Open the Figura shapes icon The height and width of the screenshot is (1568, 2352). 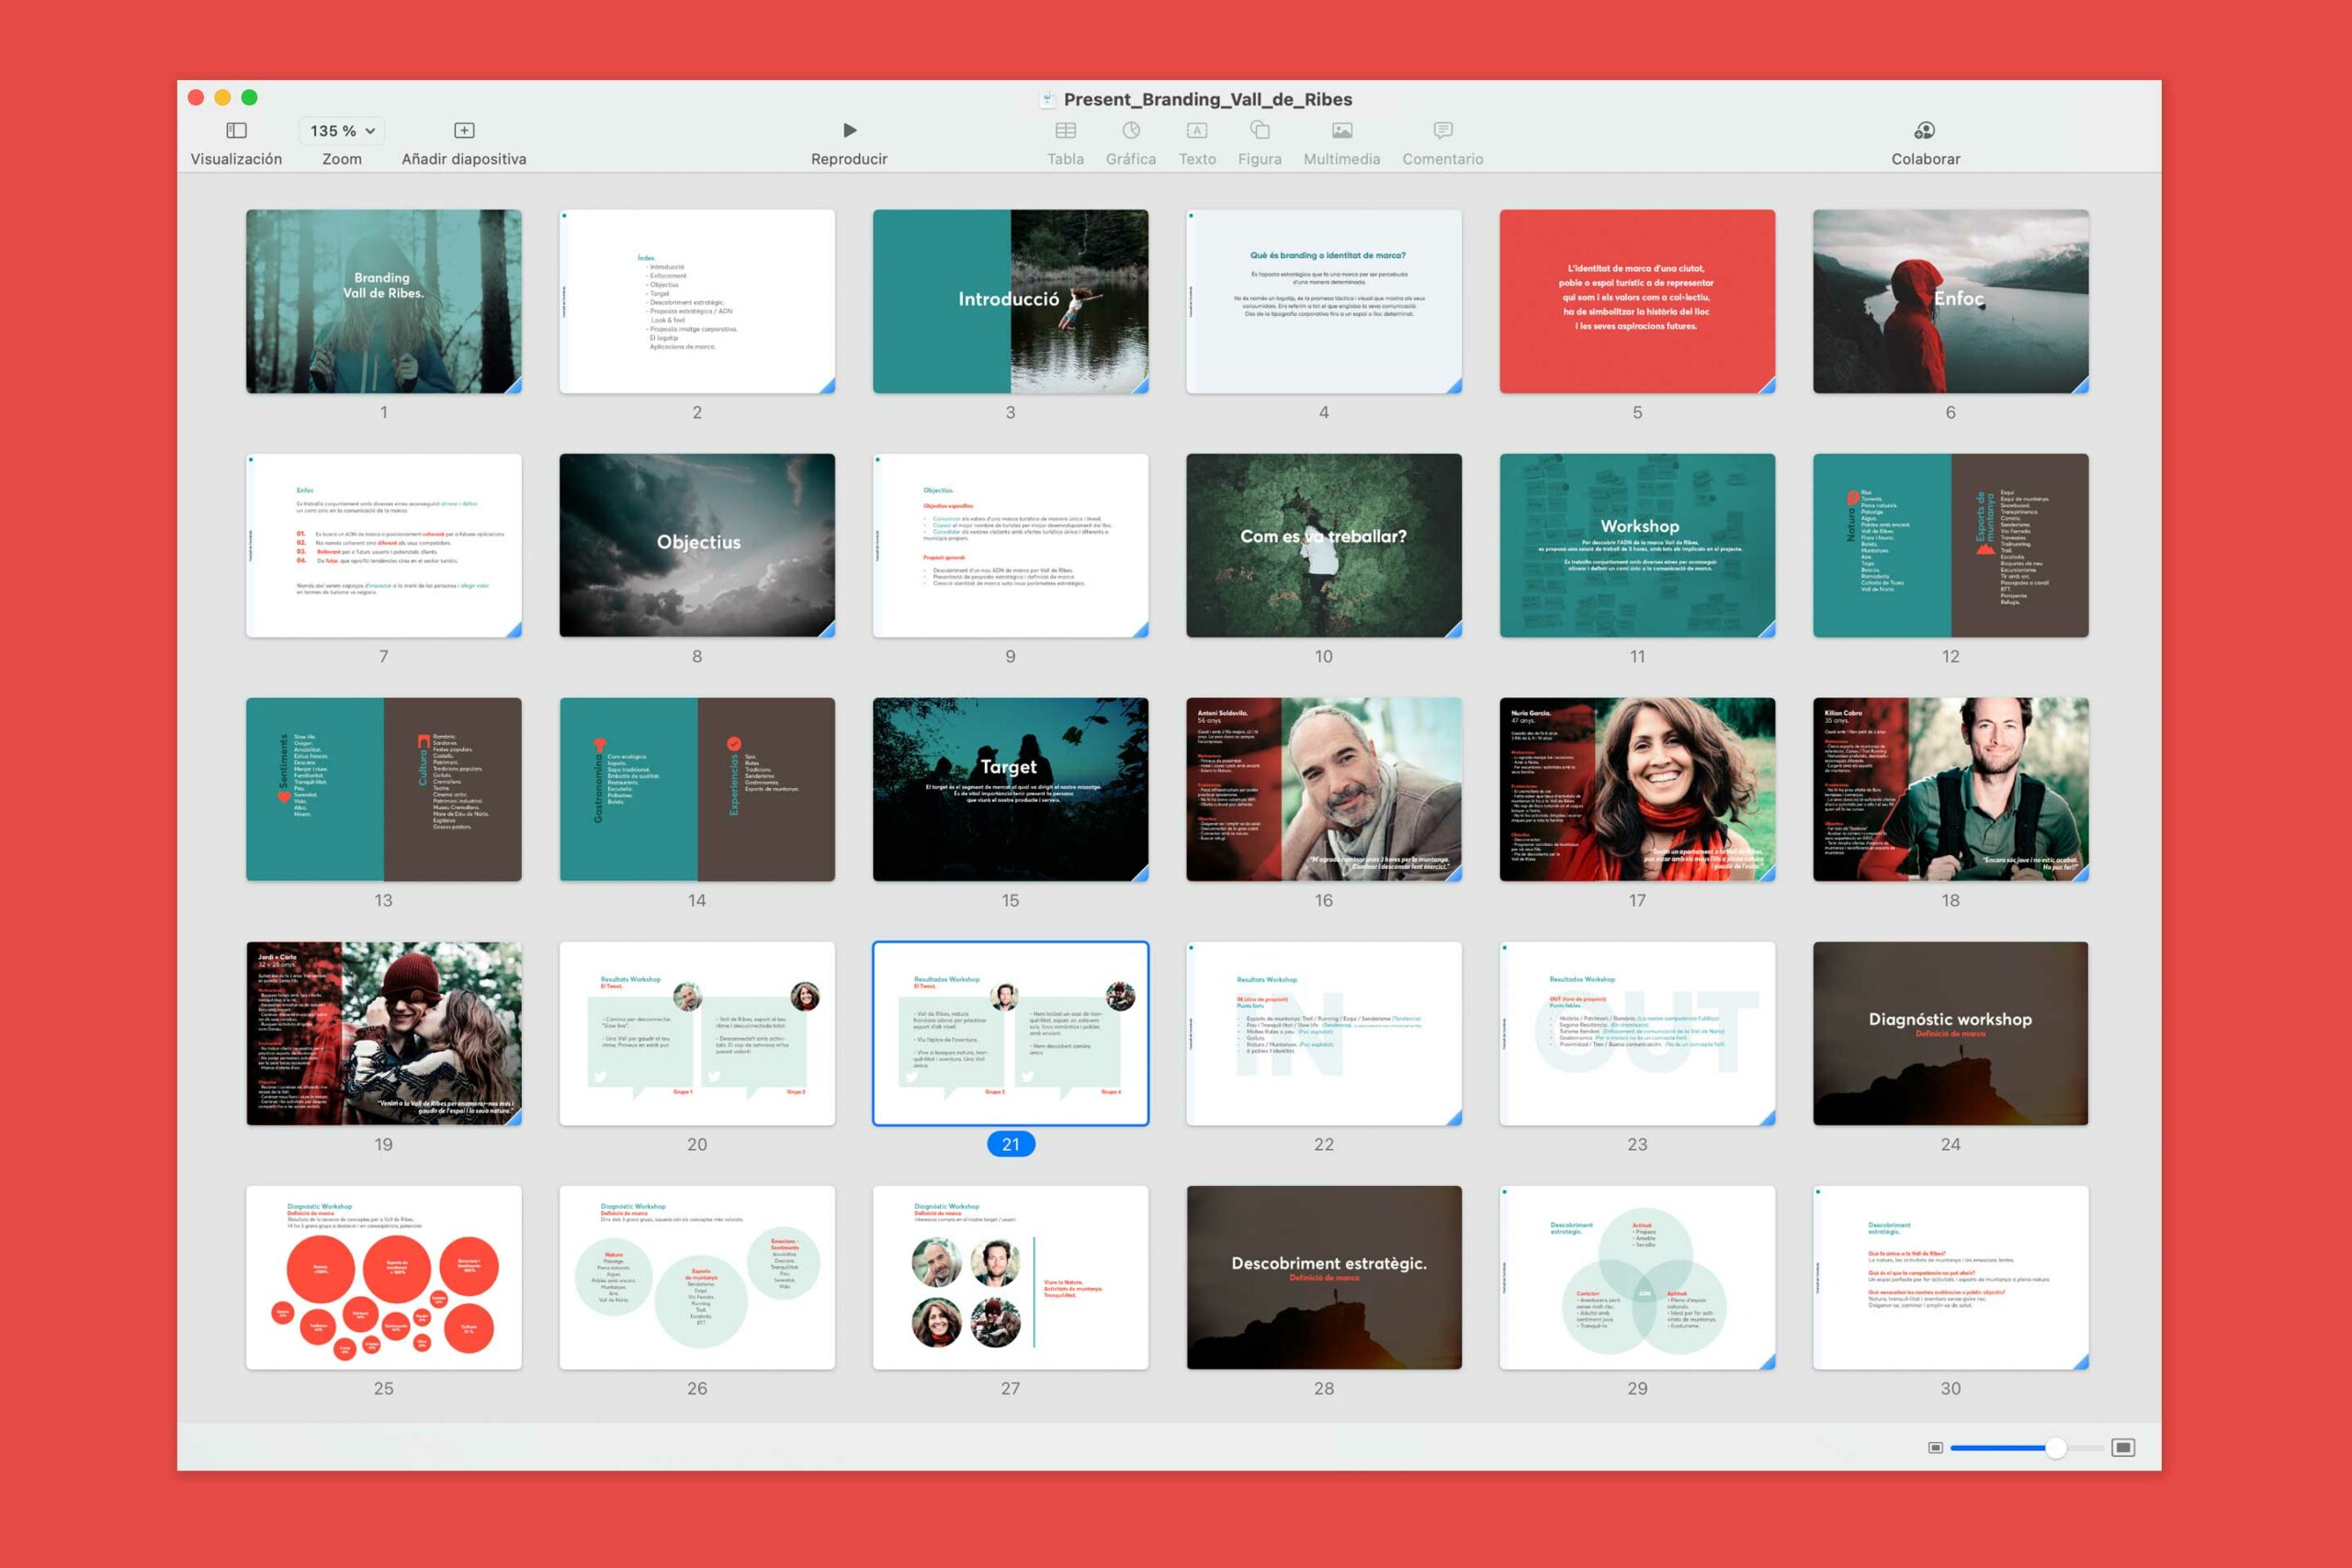(1260, 130)
